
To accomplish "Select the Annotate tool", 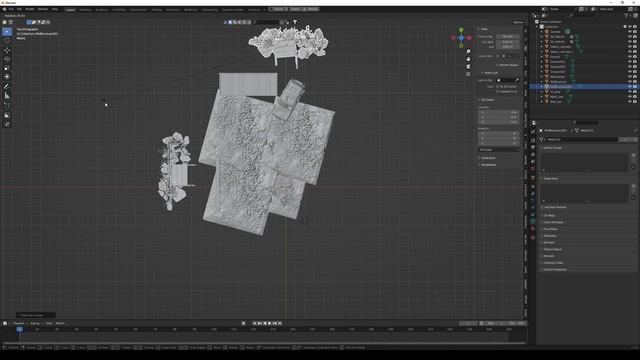I will pos(7,87).
